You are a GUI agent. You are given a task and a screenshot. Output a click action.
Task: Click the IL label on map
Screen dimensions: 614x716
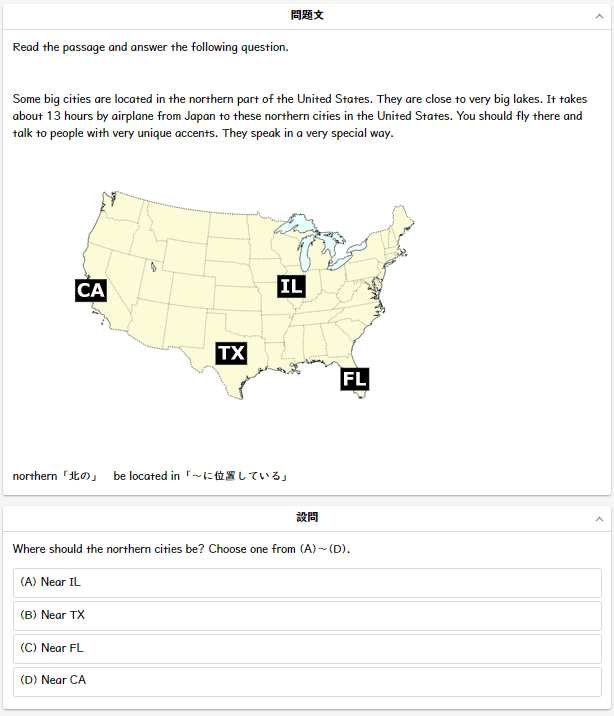click(x=291, y=286)
